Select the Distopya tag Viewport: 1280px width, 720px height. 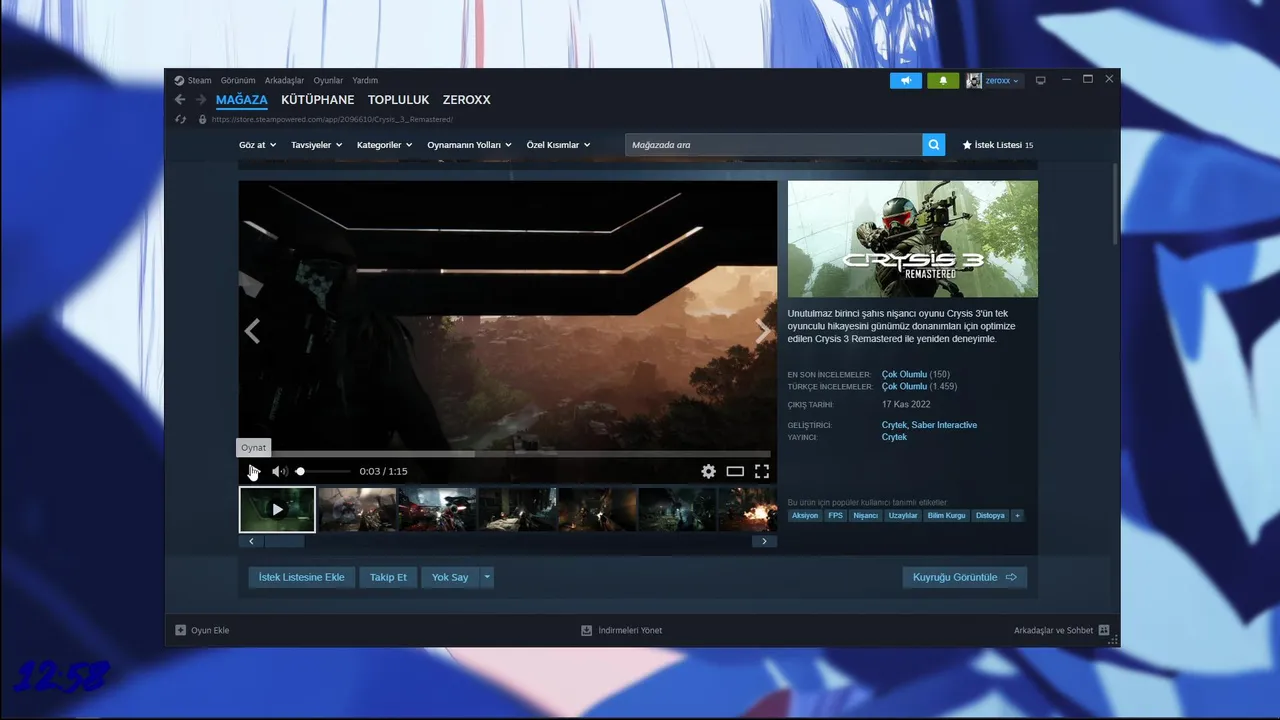(990, 516)
